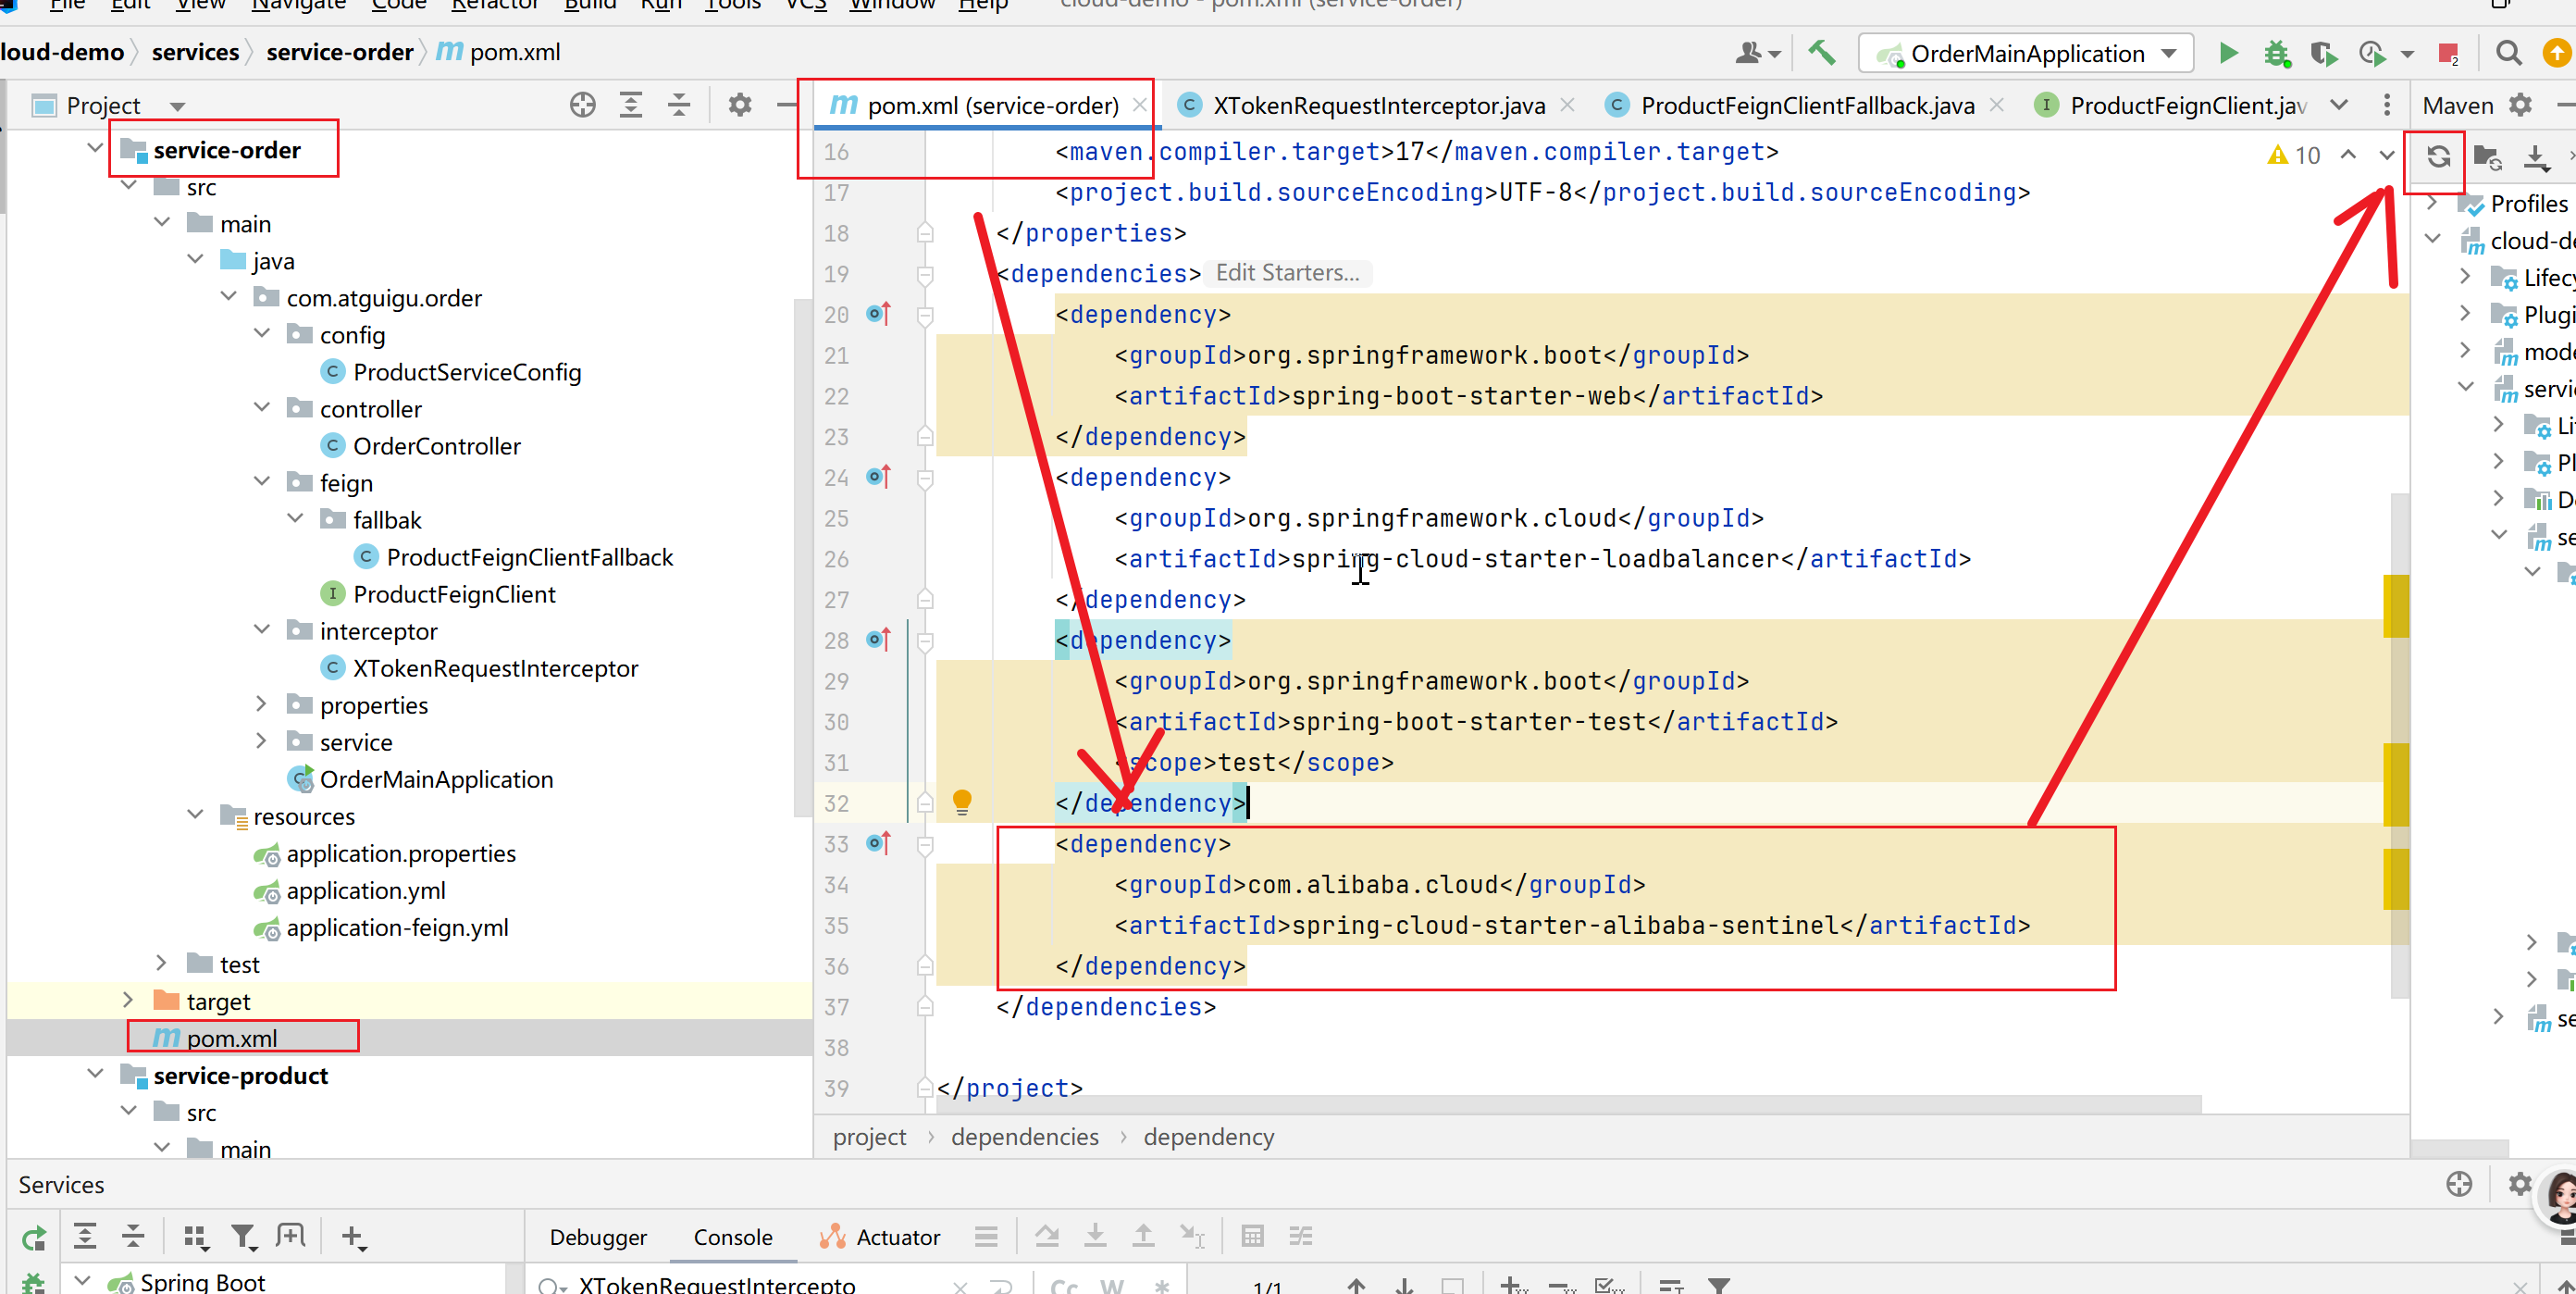This screenshot has width=2576, height=1294.
Task: Collapse the service-order module tree node
Action: [95, 149]
